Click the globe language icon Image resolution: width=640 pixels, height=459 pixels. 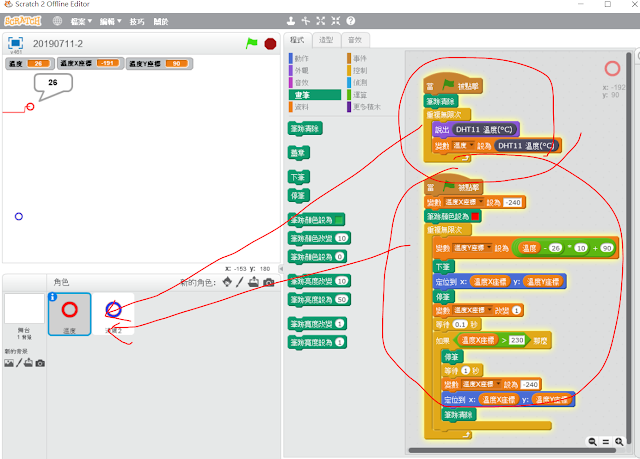click(x=58, y=21)
